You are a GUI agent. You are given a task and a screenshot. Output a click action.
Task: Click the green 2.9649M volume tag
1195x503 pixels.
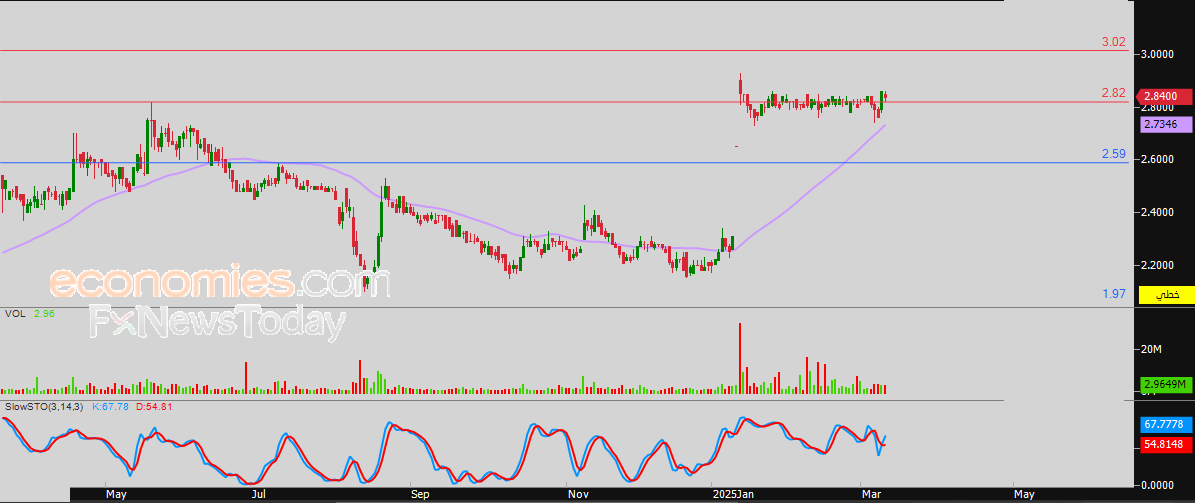point(1166,383)
